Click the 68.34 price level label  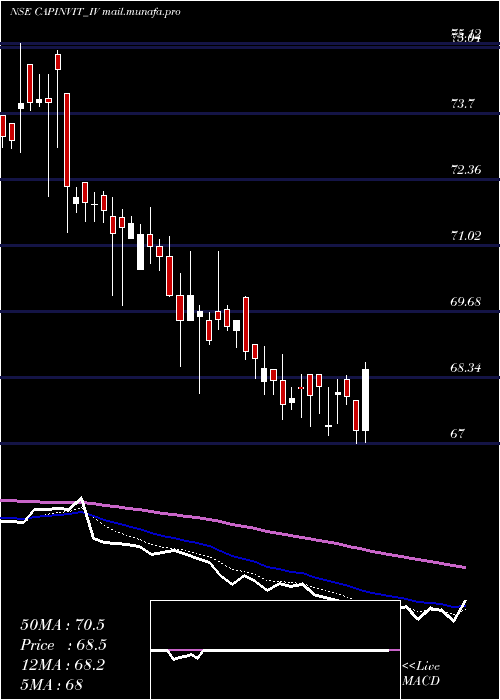coord(466,368)
